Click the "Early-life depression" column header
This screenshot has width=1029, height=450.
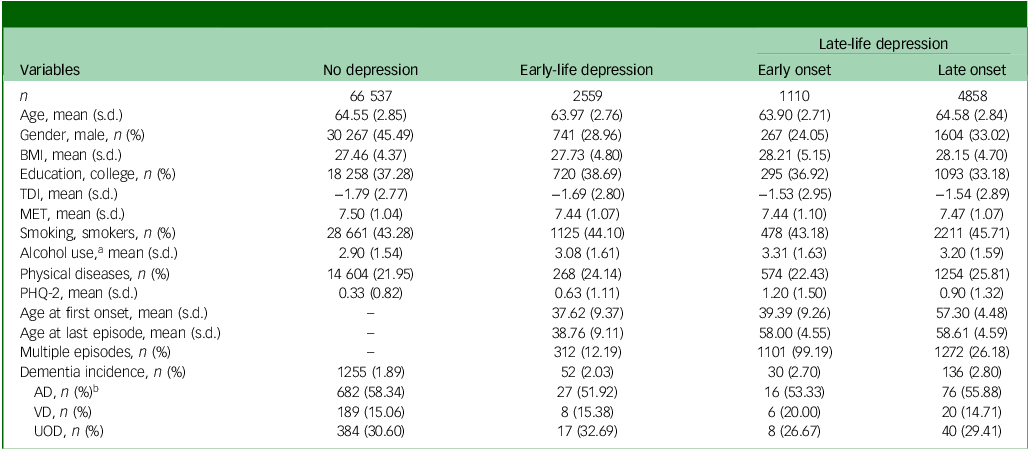pyautogui.click(x=585, y=70)
